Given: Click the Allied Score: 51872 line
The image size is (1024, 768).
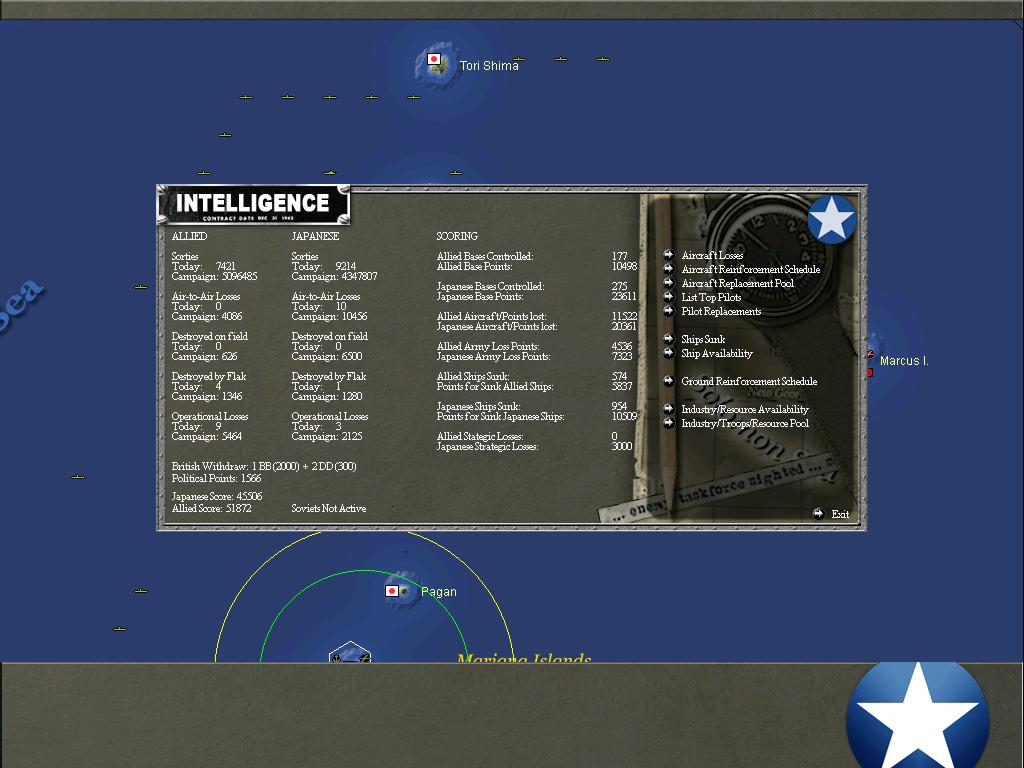Looking at the screenshot, I should (x=211, y=508).
